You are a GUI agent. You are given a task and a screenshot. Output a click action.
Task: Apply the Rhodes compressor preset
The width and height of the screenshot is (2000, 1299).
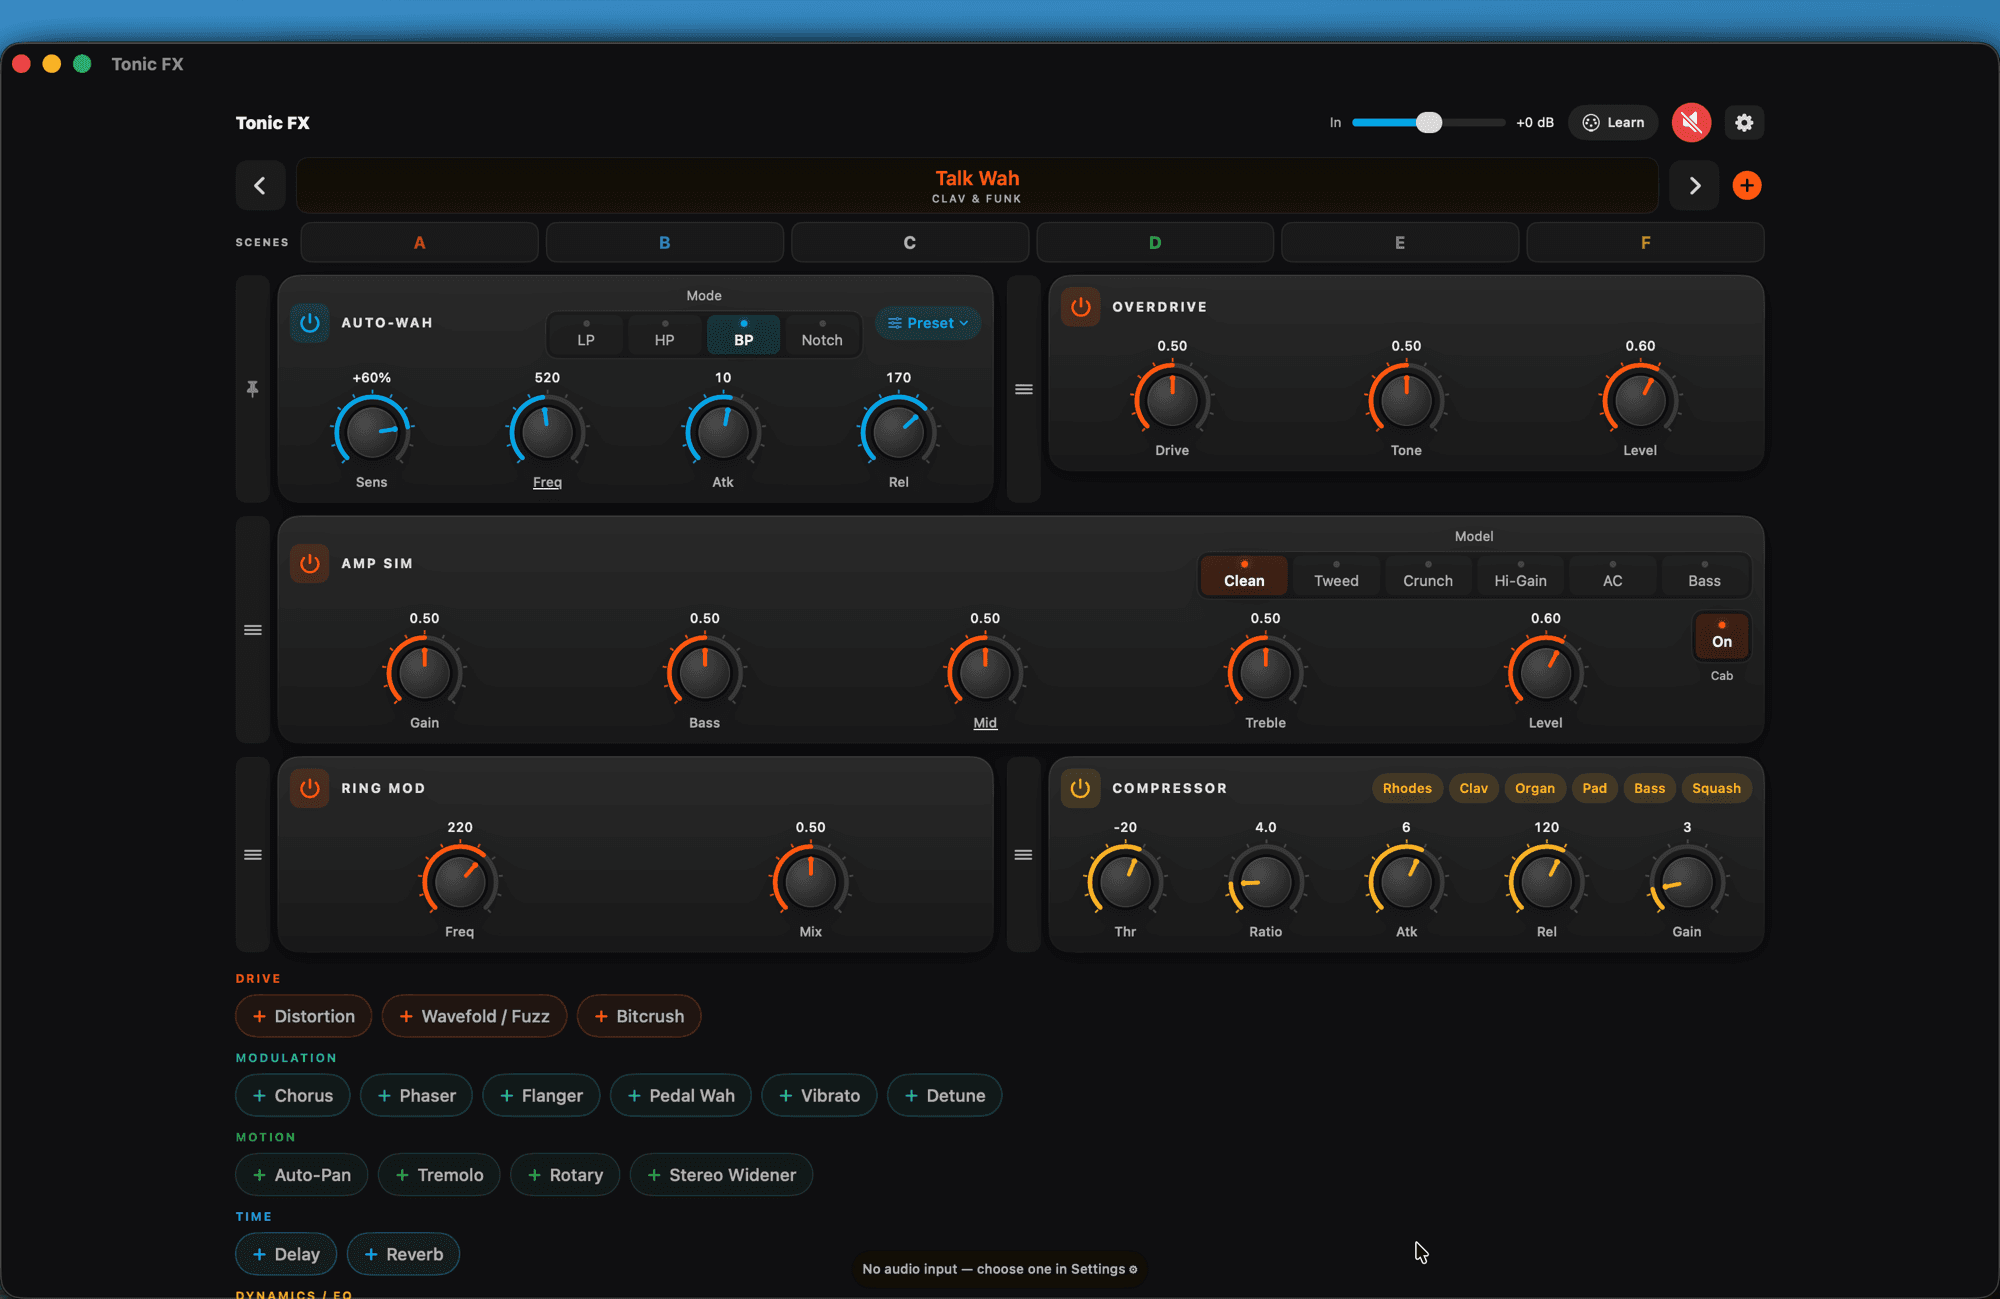pos(1407,788)
